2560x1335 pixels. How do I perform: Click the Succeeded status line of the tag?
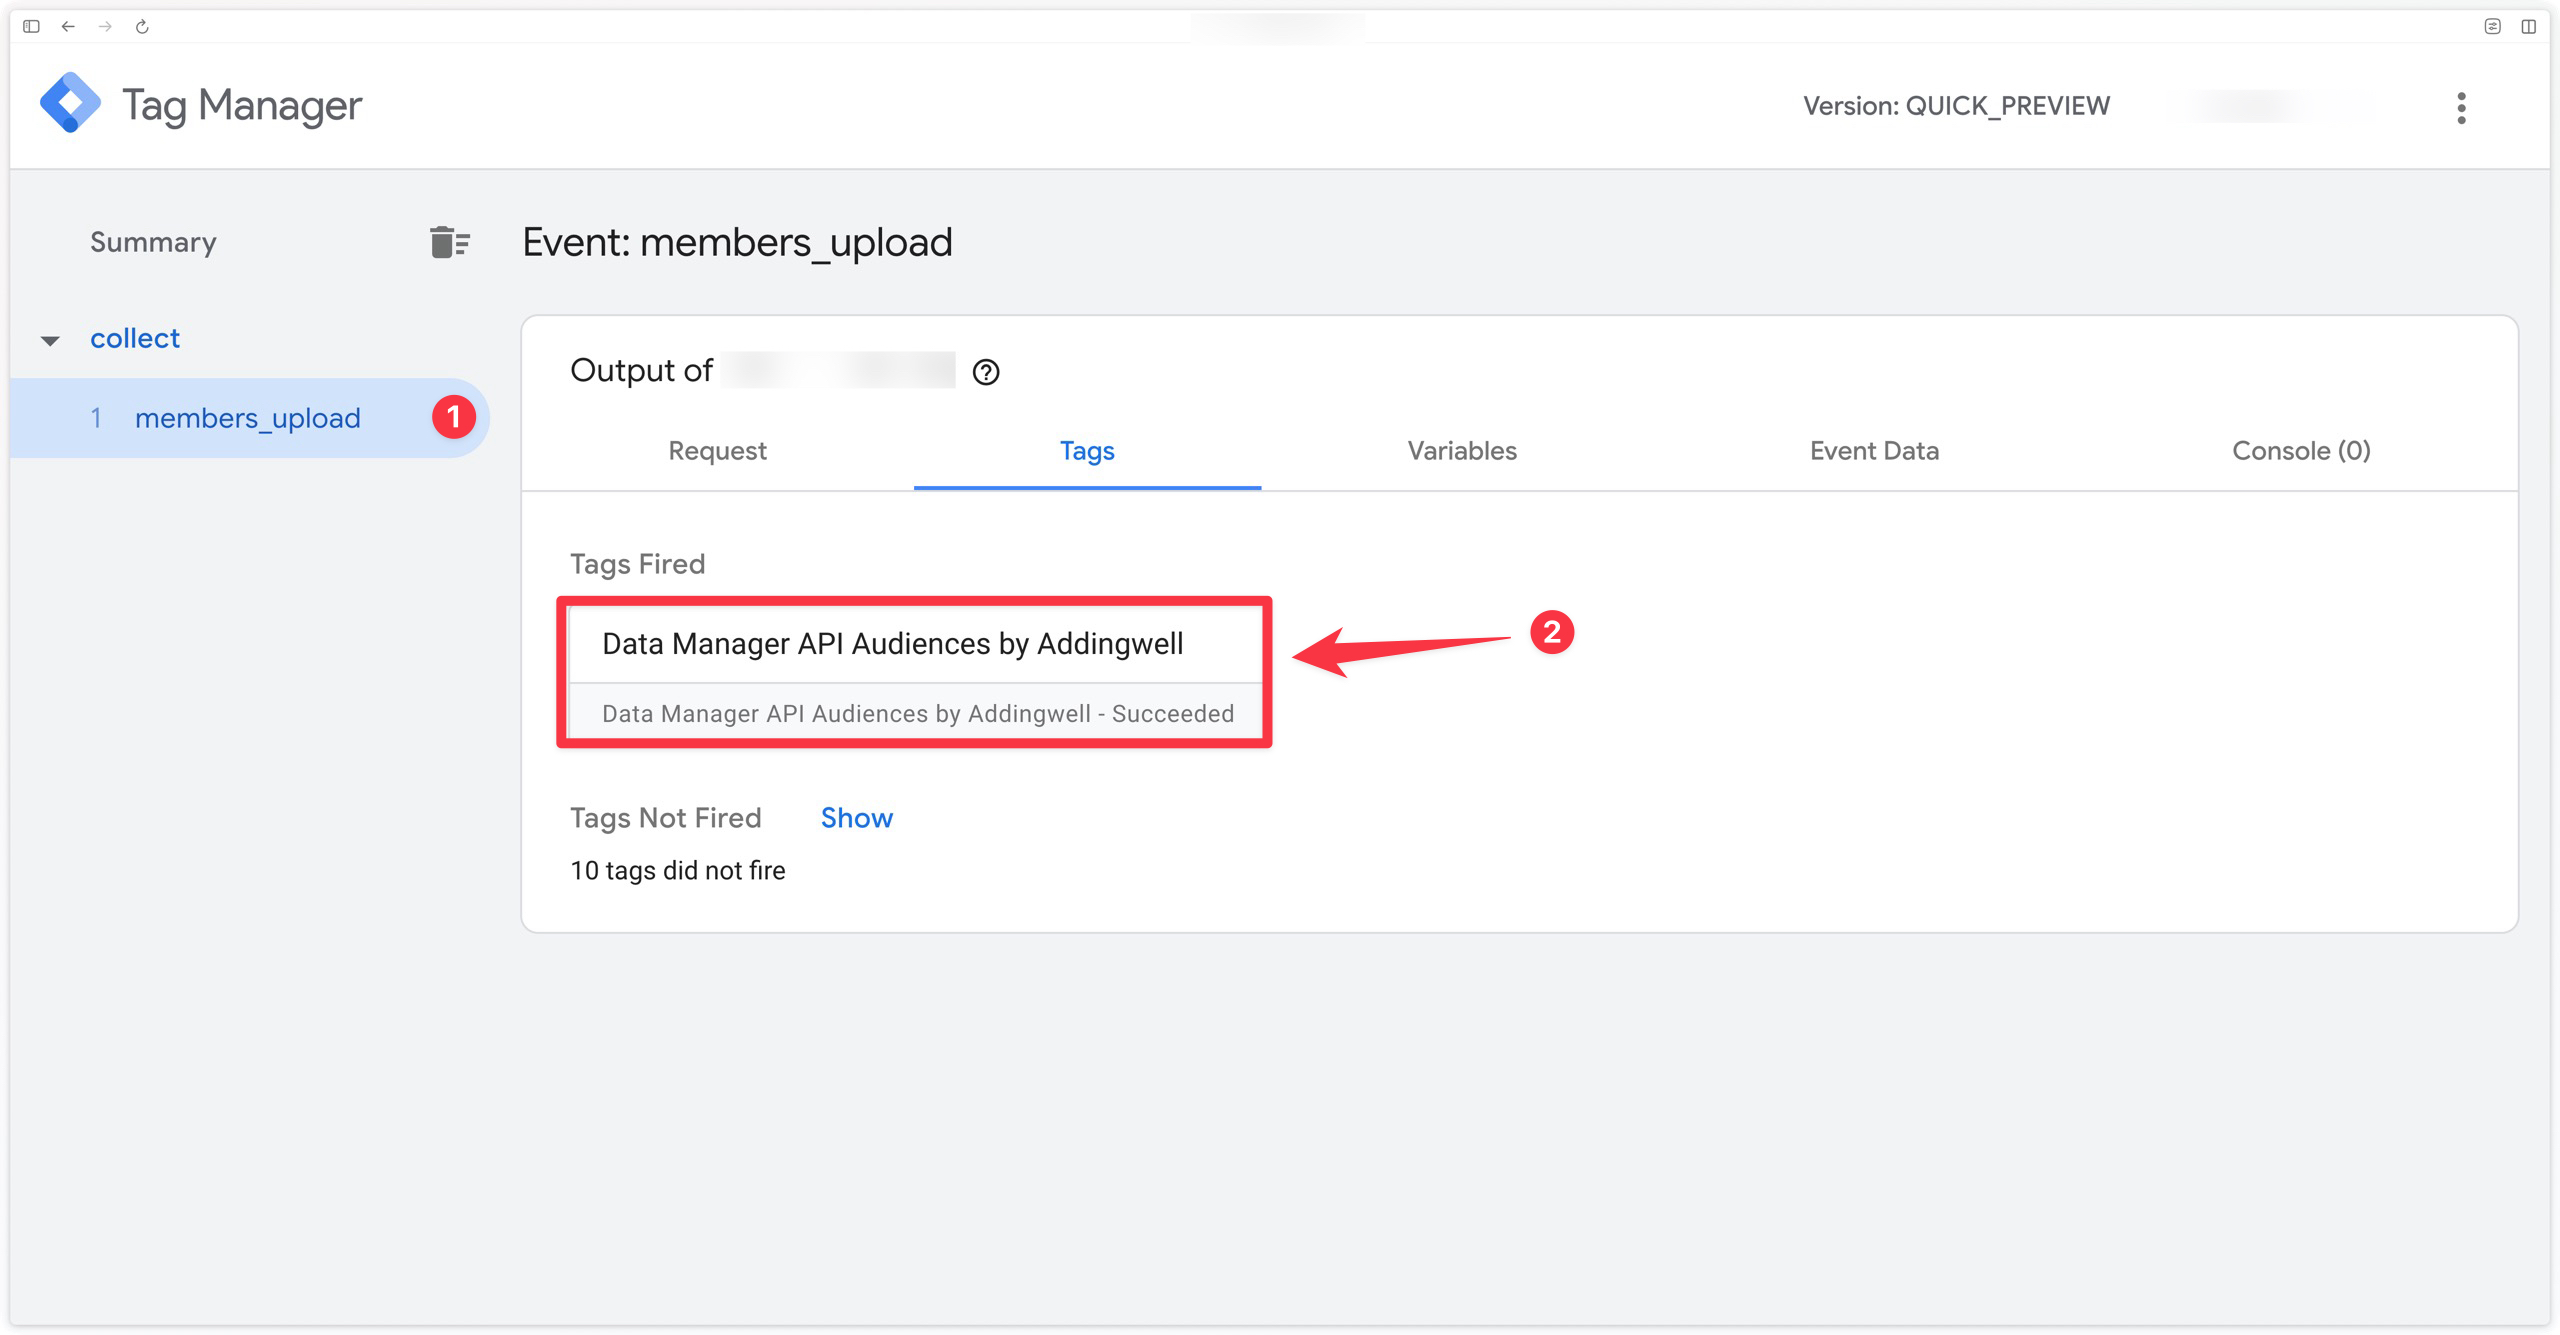(918, 713)
